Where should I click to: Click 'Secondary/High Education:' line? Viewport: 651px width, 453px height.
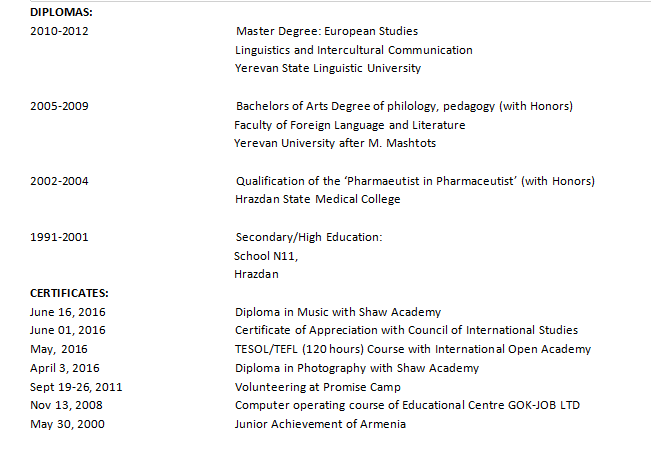coord(309,237)
